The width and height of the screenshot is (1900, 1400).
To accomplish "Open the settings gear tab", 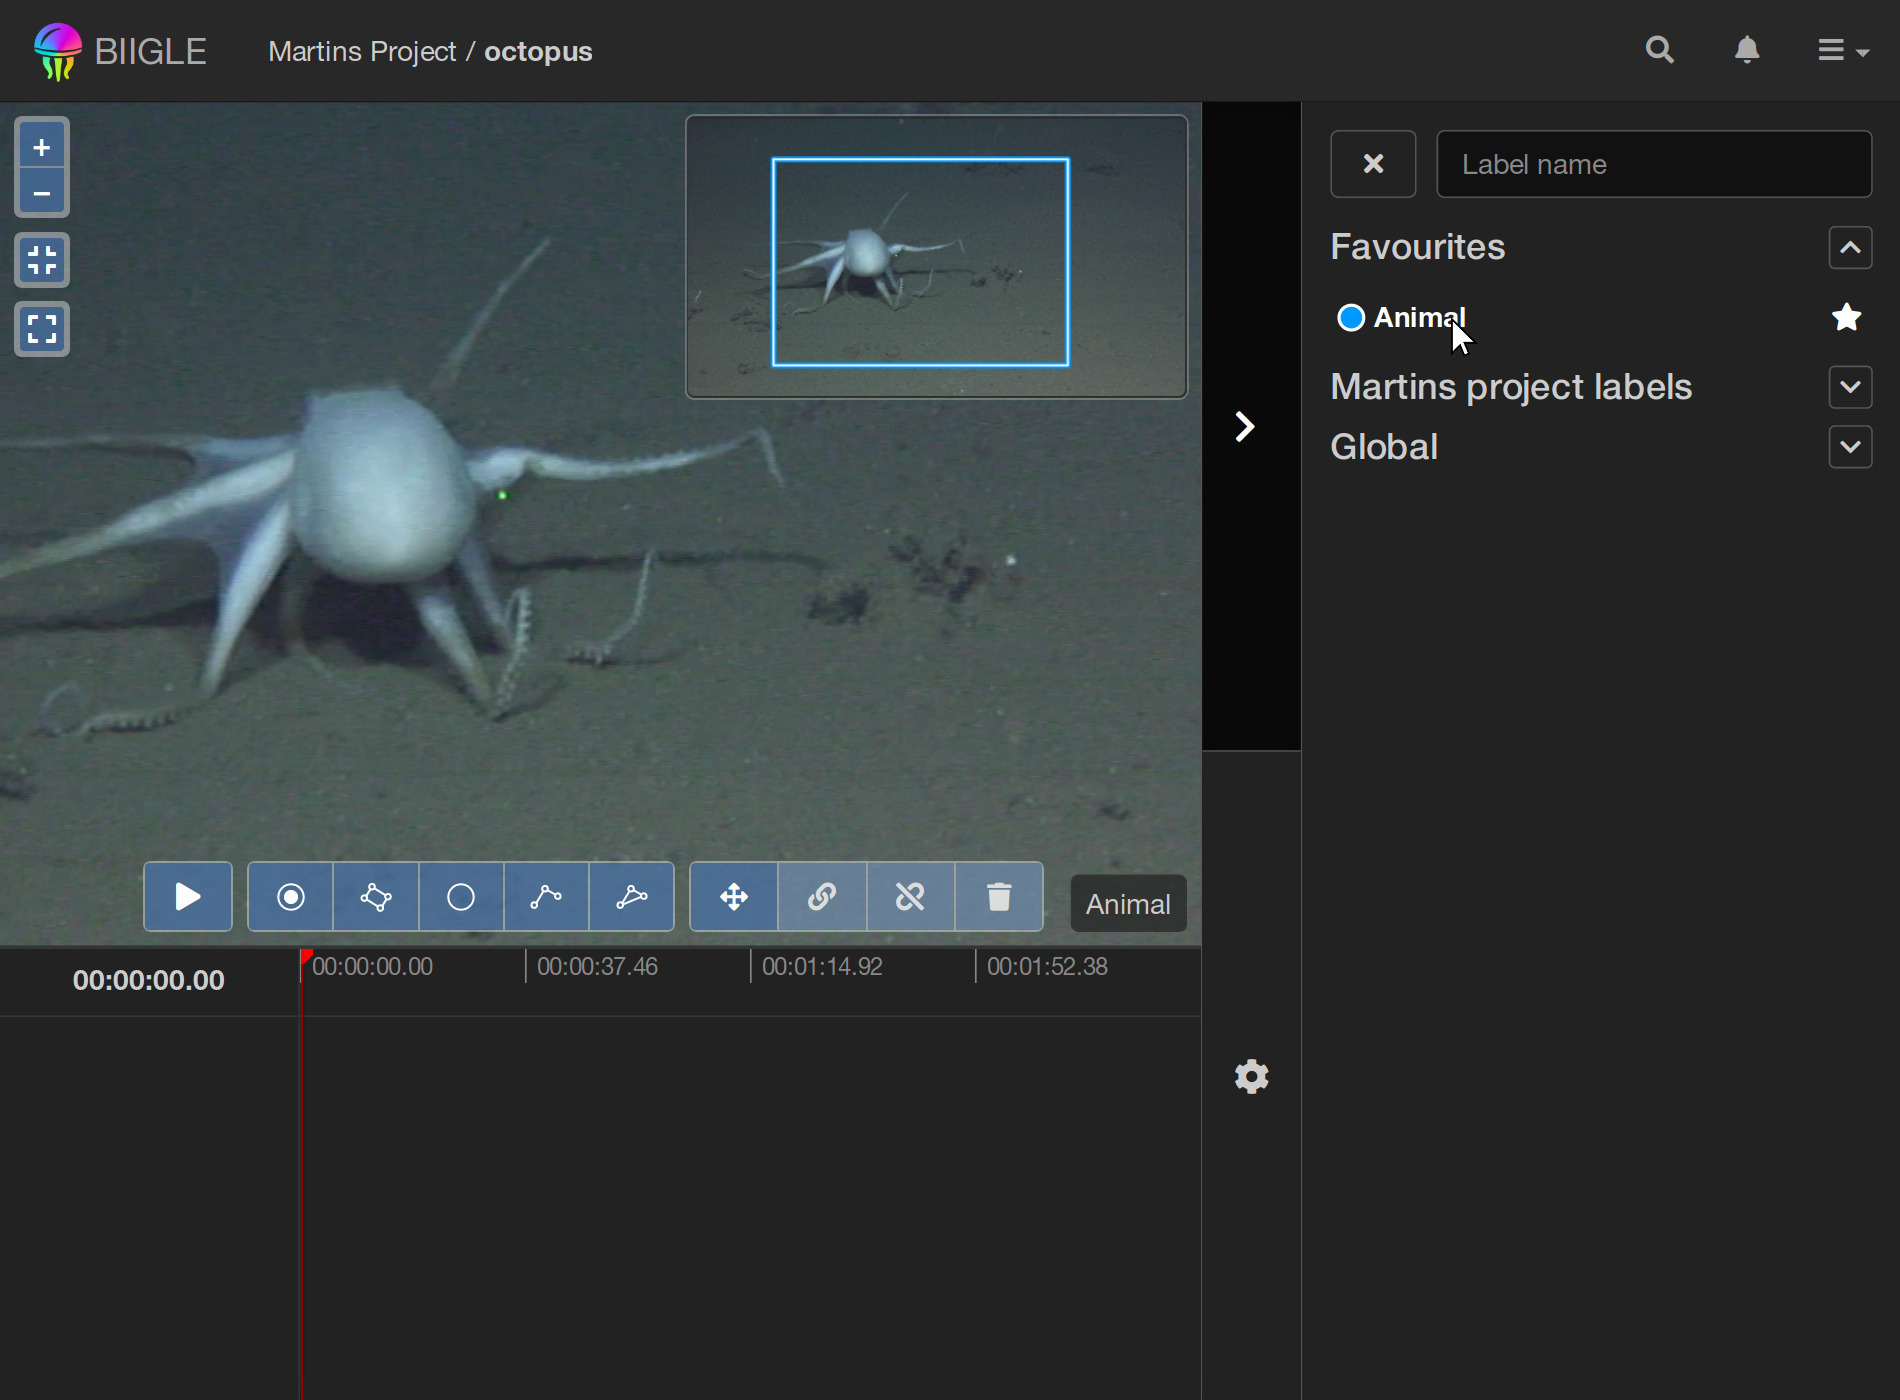I will coord(1251,1077).
